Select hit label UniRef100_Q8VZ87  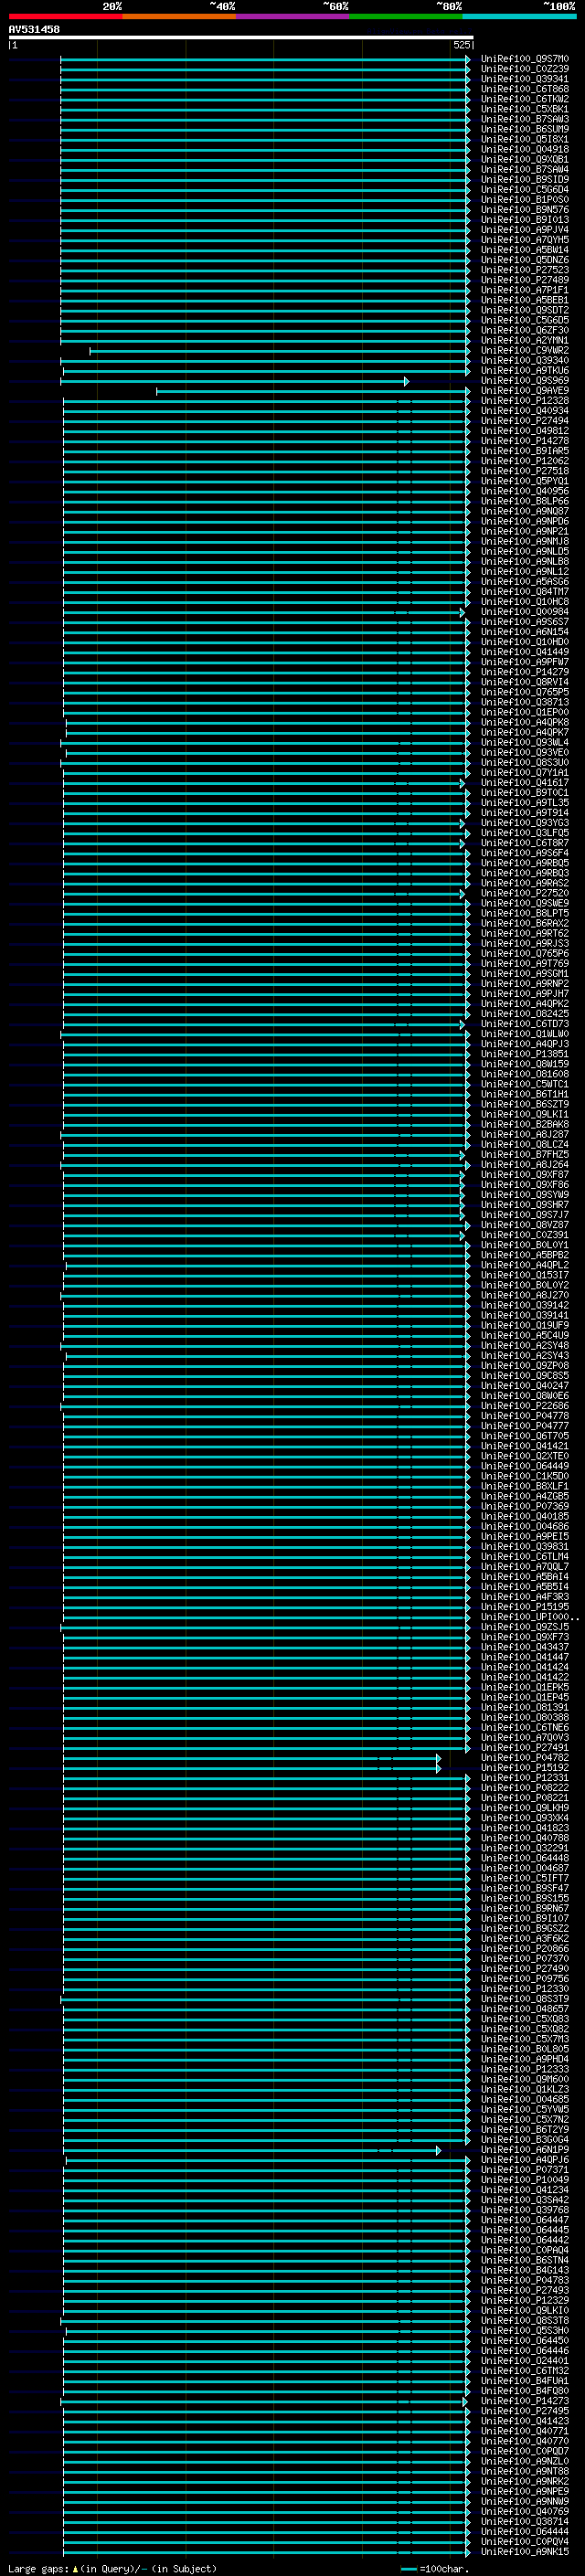(x=525, y=1225)
